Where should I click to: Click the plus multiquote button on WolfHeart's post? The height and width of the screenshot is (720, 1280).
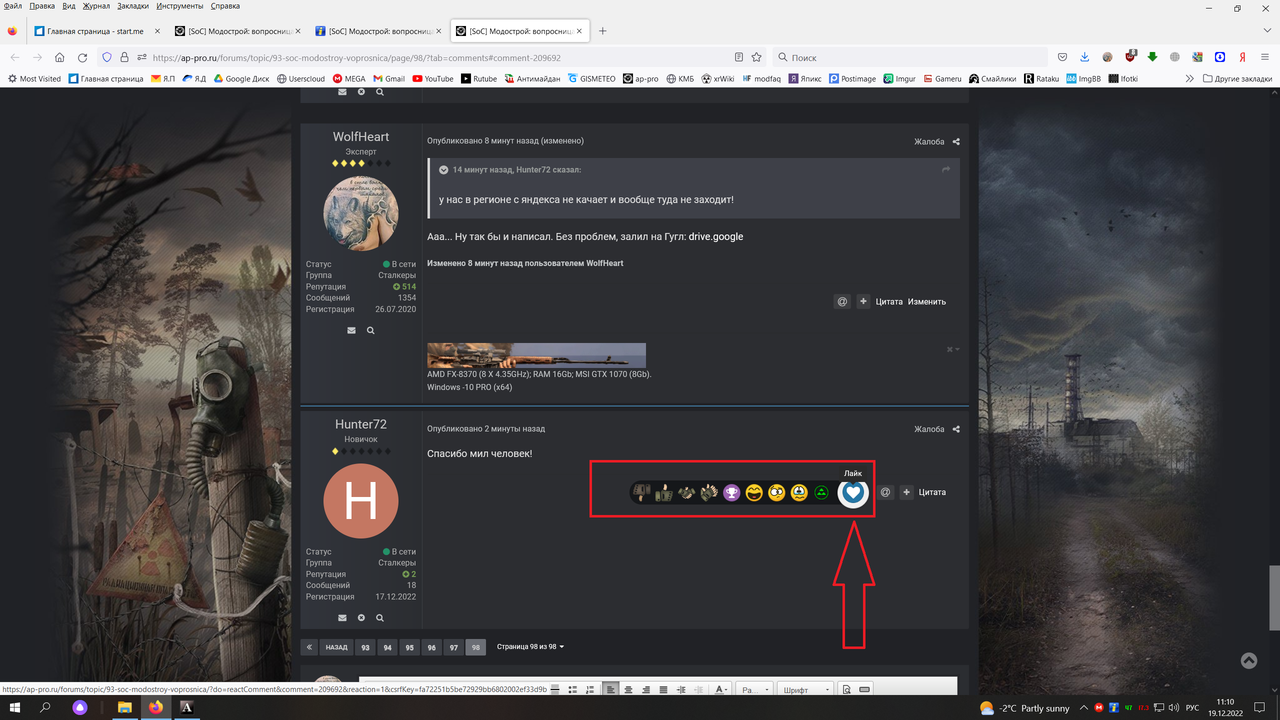point(863,301)
